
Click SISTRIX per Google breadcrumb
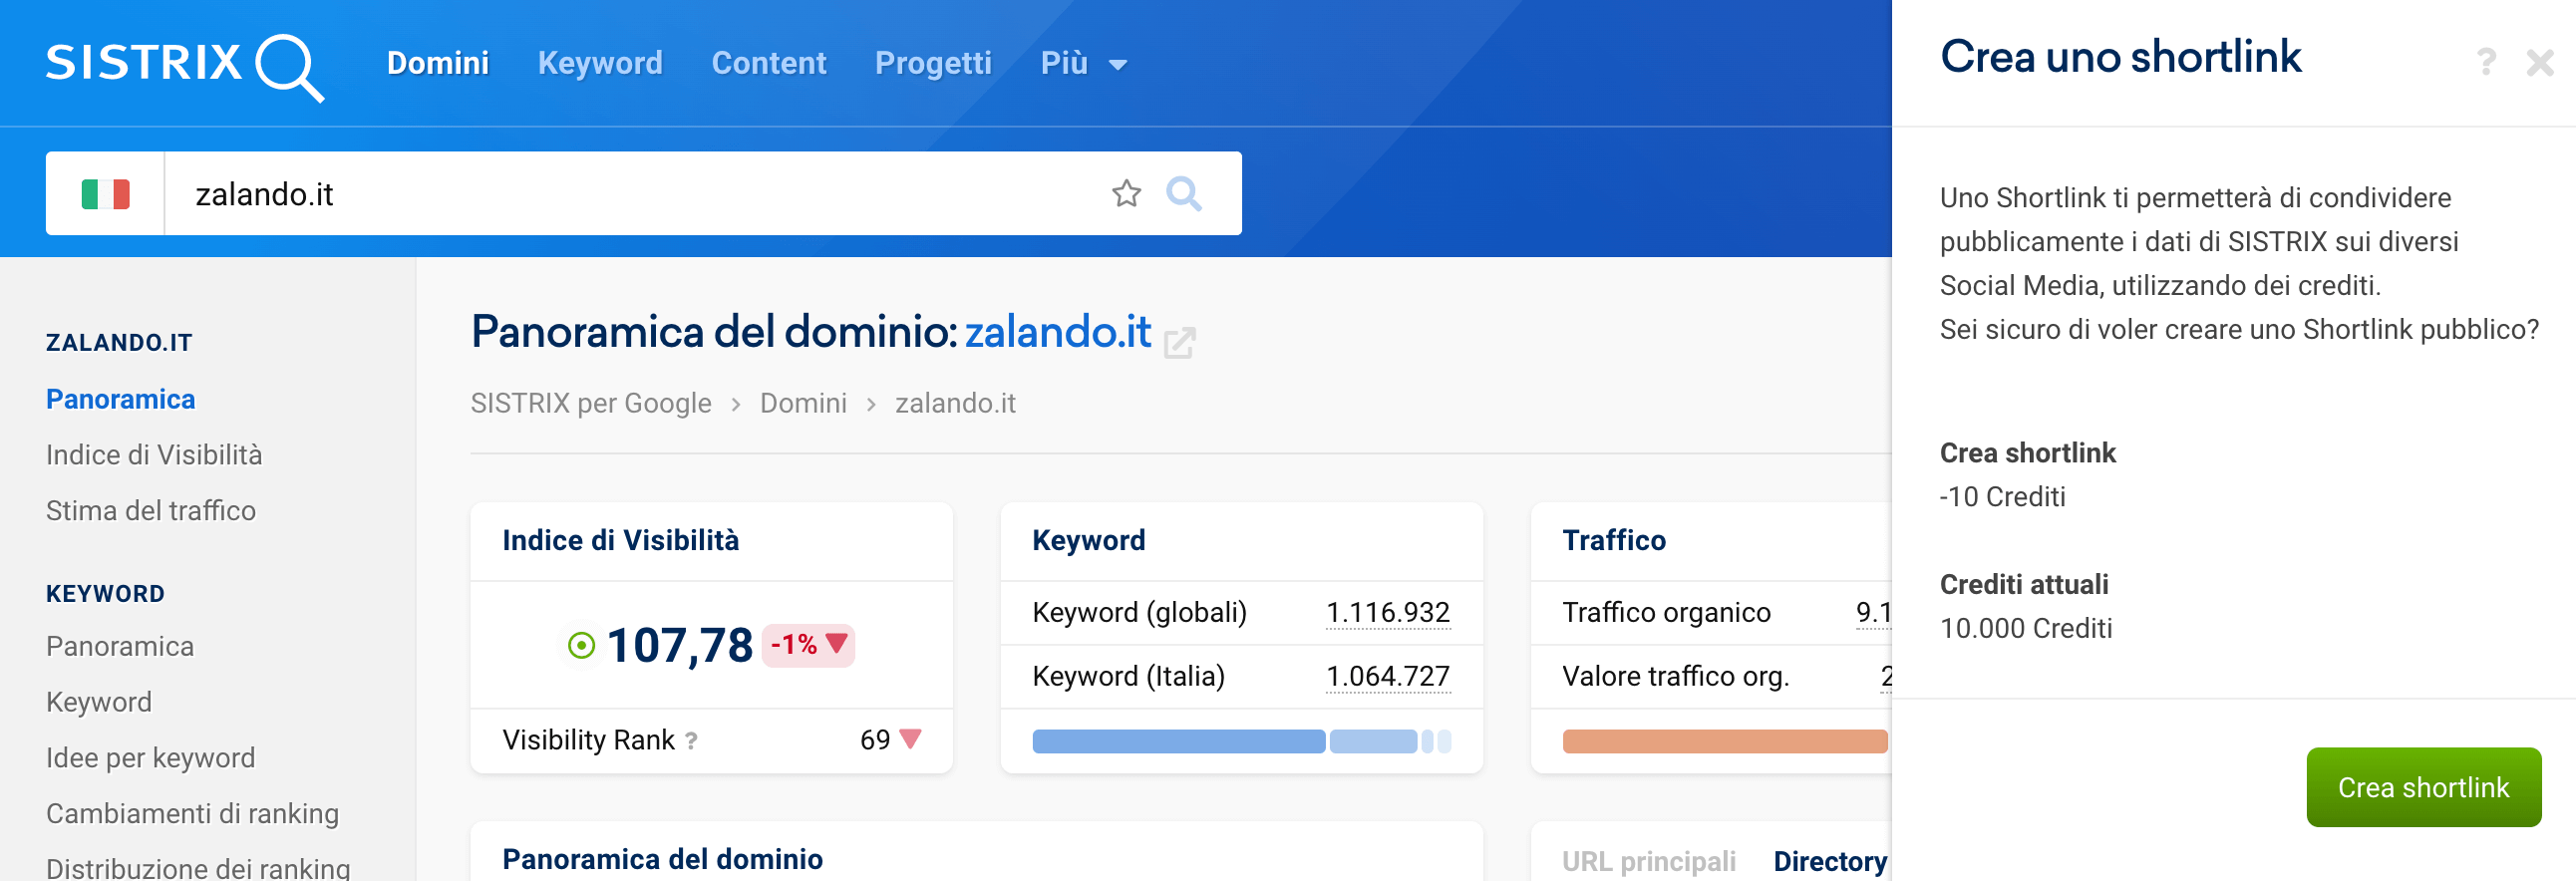pyautogui.click(x=591, y=403)
